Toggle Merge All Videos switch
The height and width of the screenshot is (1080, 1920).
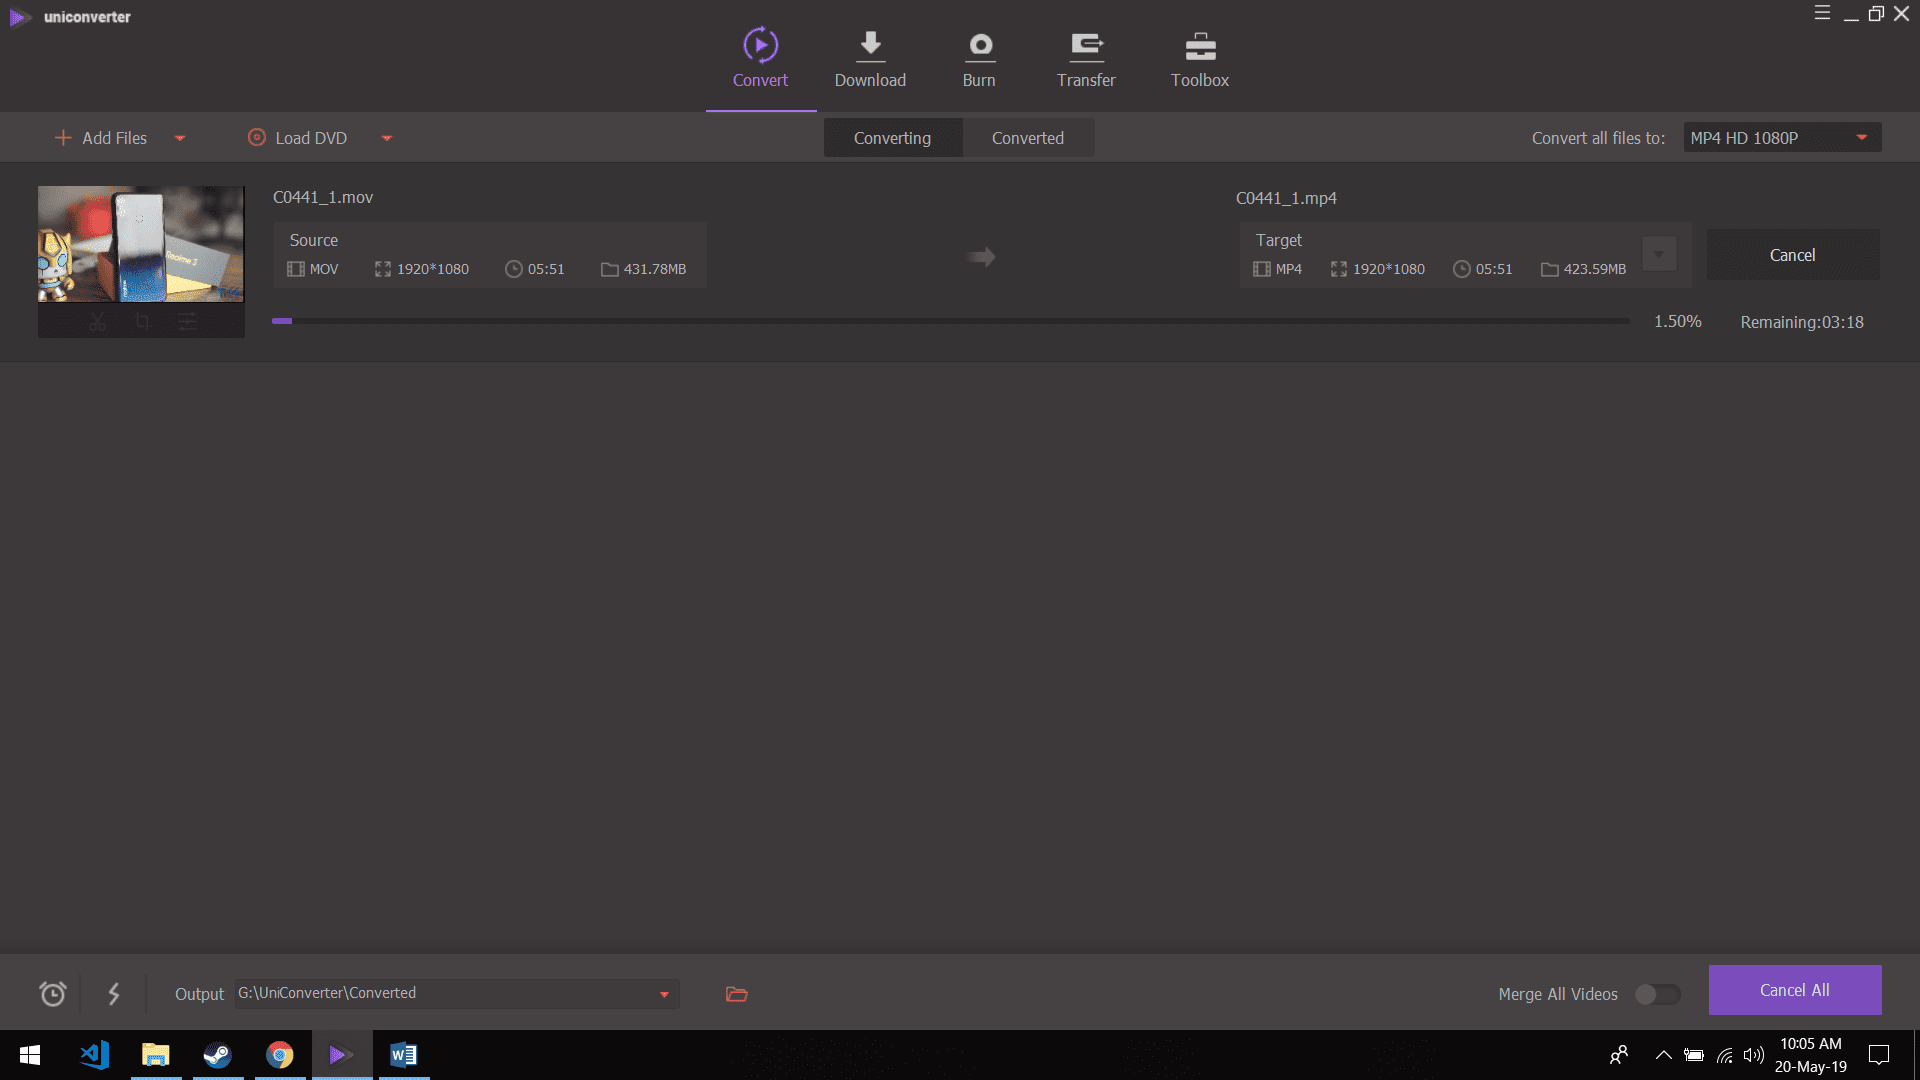coord(1657,994)
